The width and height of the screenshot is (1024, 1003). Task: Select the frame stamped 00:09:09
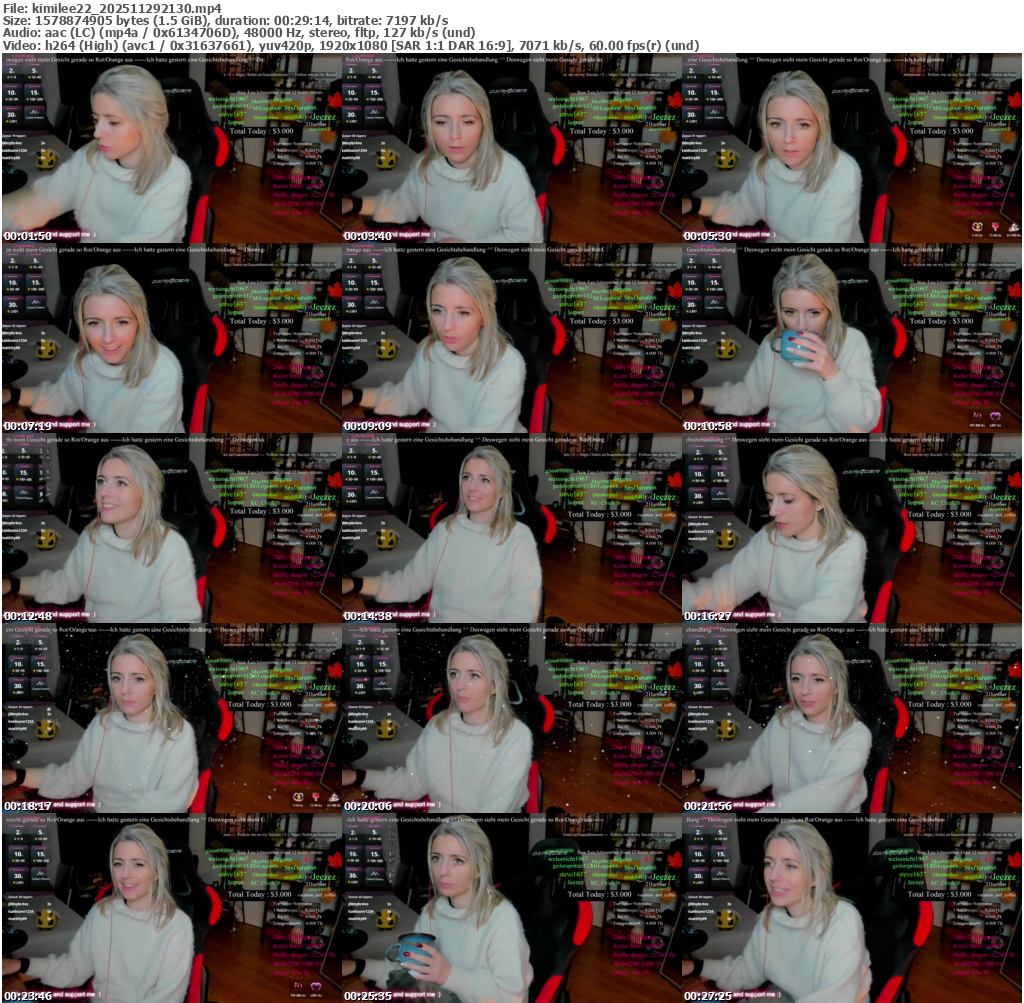pyautogui.click(x=512, y=338)
